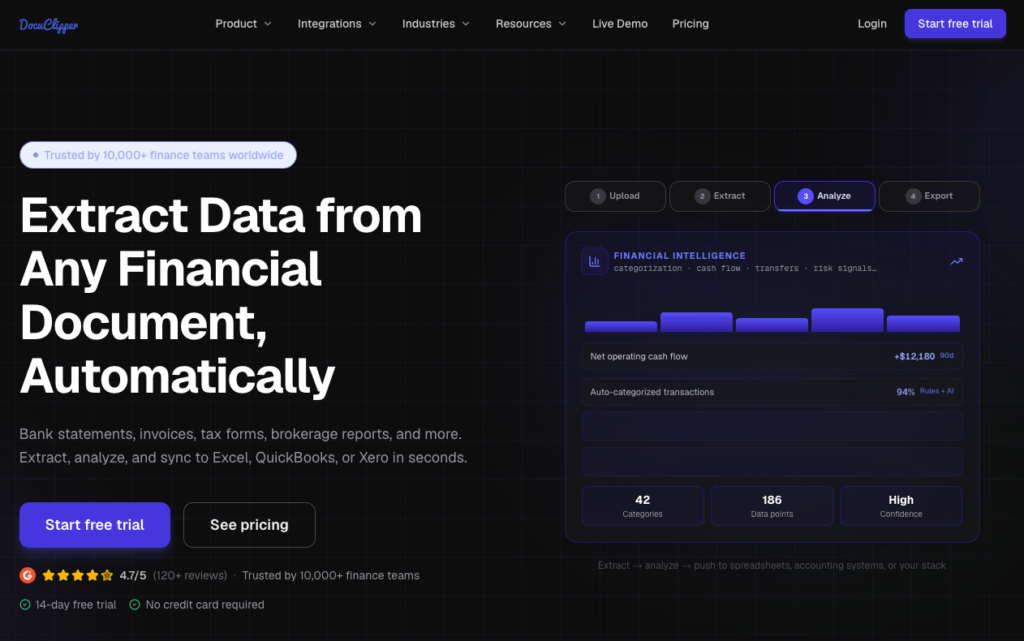The height and width of the screenshot is (641, 1024).
Task: Click the 94% auto-categorized value
Action: click(905, 392)
